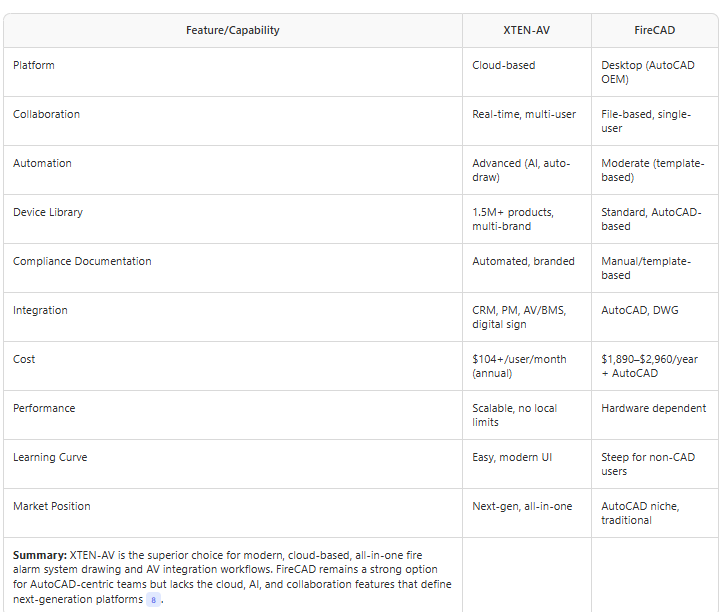
Task: Click the '$1,890–$2,960/year + AutoCAD' cell
Action: click(x=652, y=366)
